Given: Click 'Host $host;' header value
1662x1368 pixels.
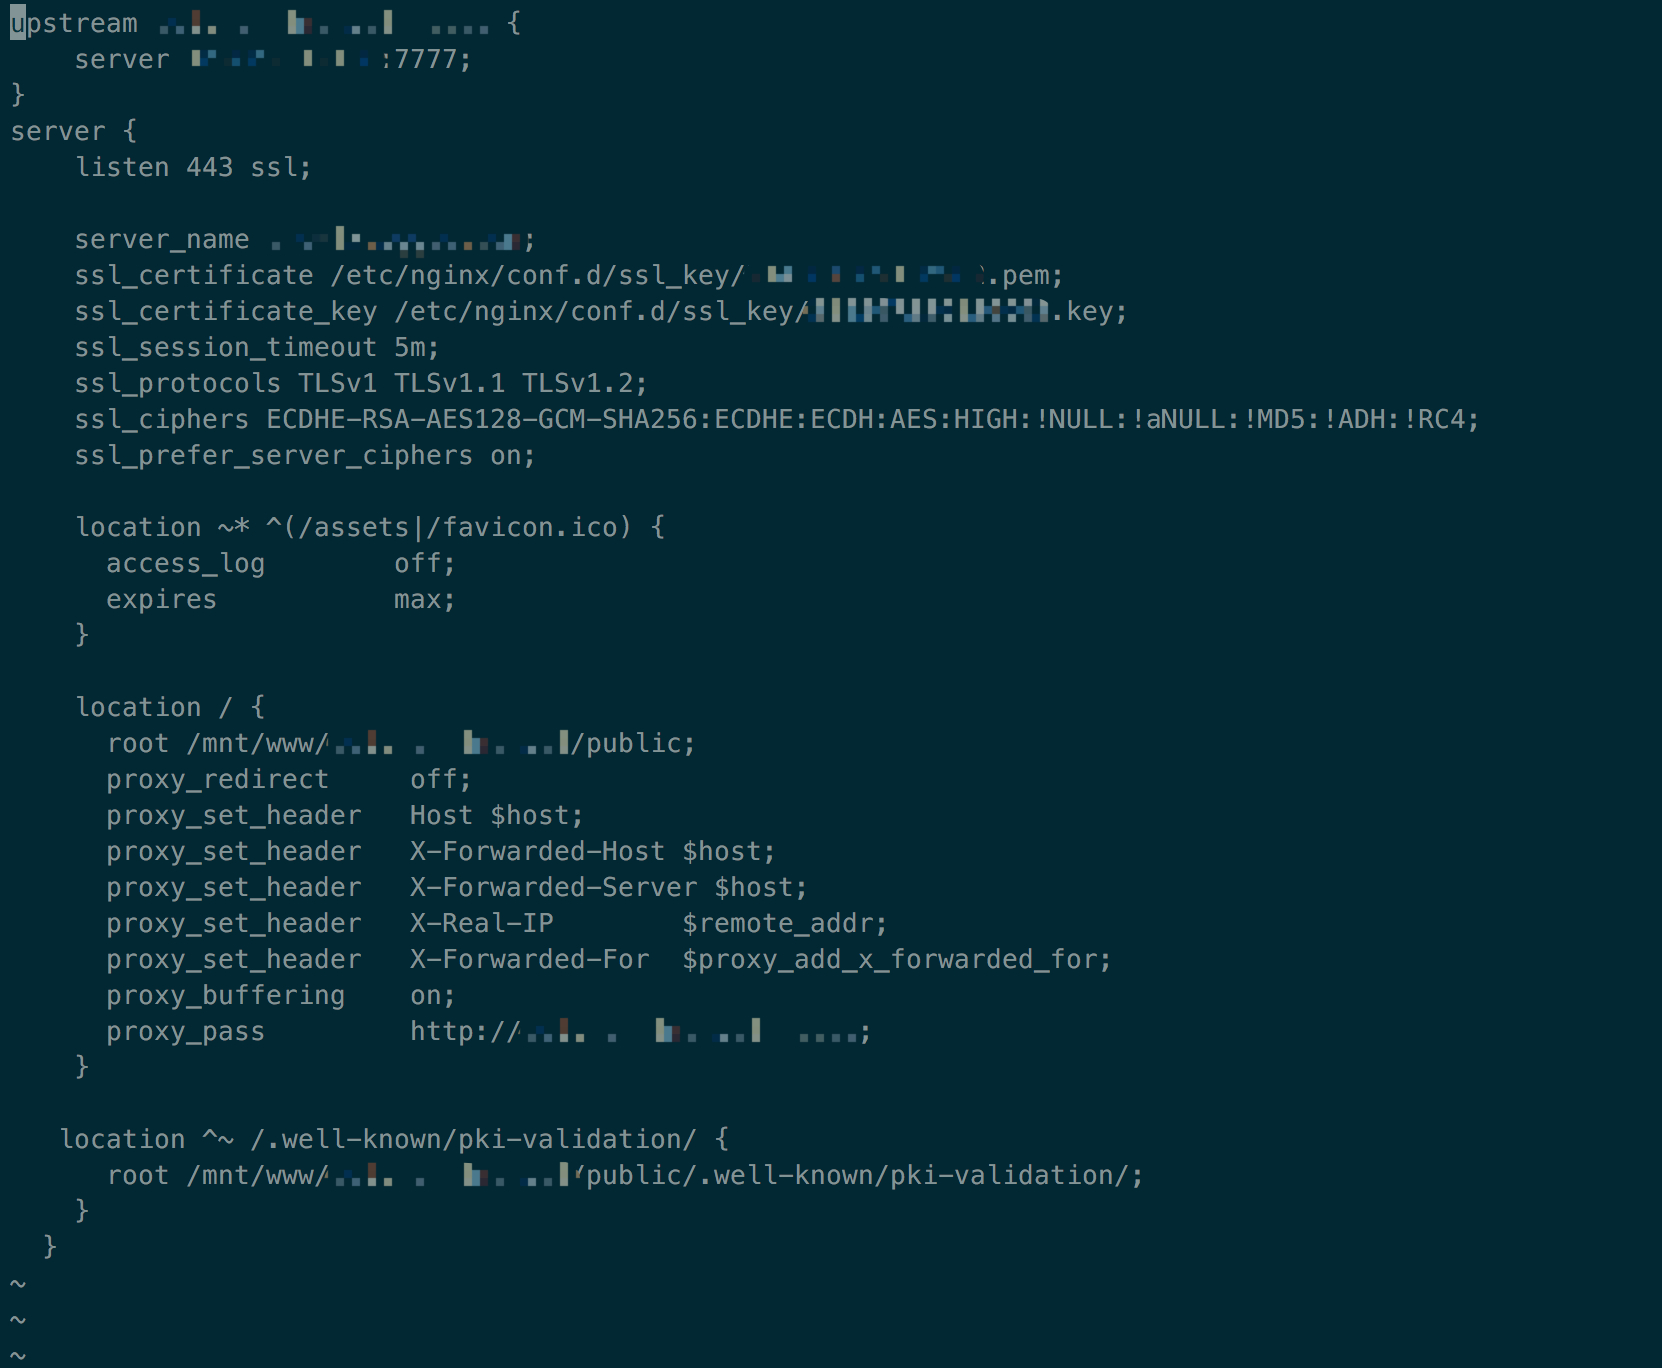Looking at the screenshot, I should point(496,815).
